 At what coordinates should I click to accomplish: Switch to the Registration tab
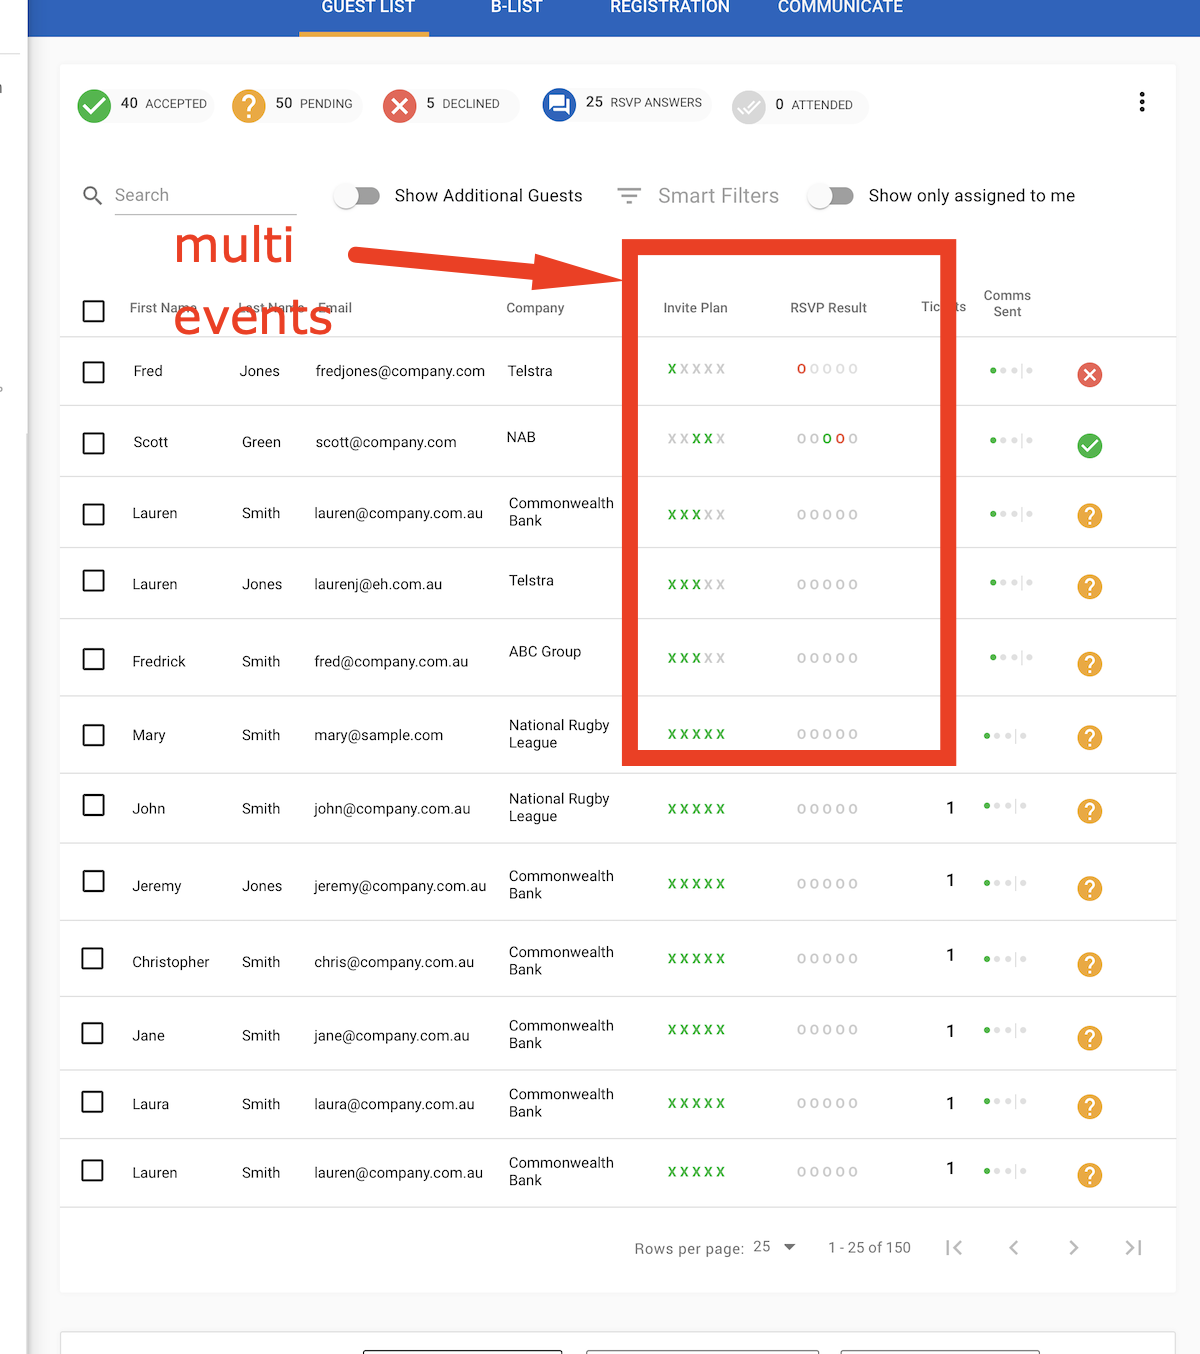pos(670,8)
